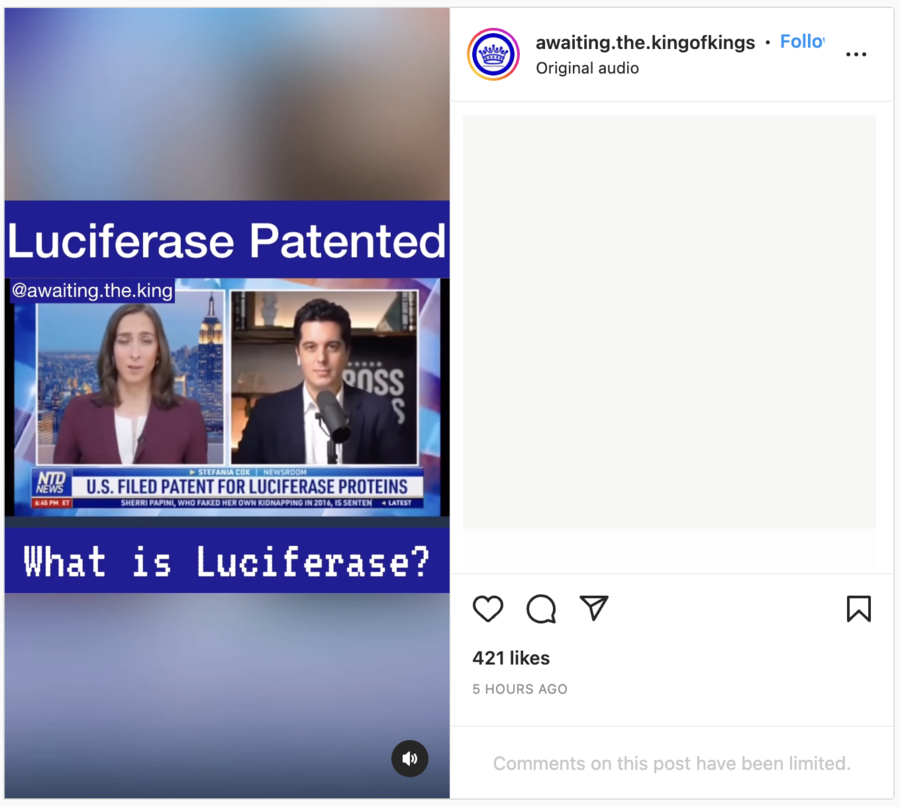Click the empty grey comments panel
Viewport: 900px width, 807px height.
point(669,321)
